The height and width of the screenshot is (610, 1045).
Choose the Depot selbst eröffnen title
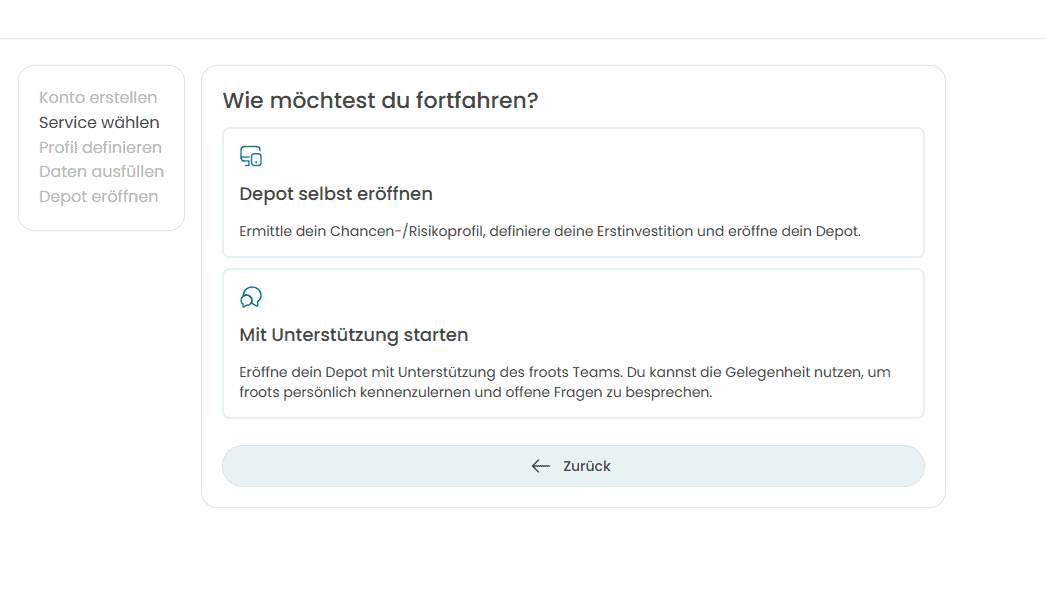[336, 194]
